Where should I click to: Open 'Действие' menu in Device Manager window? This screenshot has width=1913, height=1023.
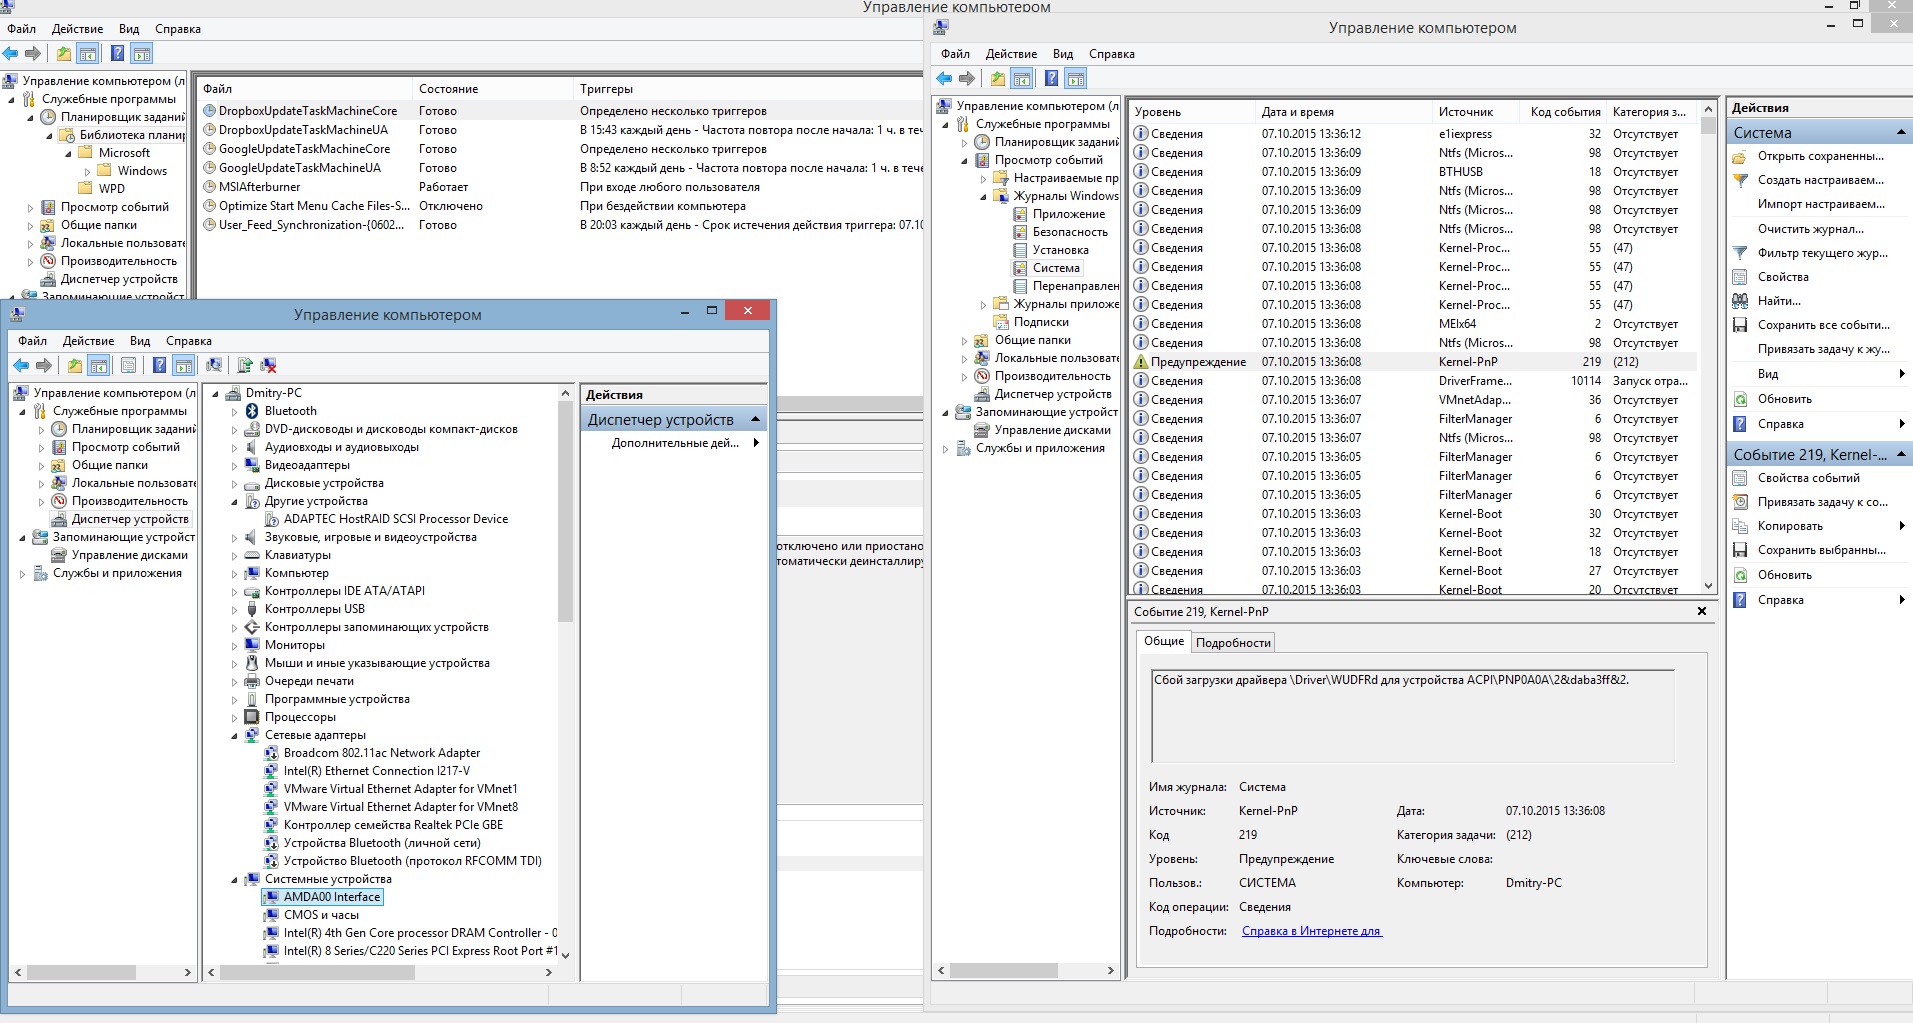coord(88,341)
